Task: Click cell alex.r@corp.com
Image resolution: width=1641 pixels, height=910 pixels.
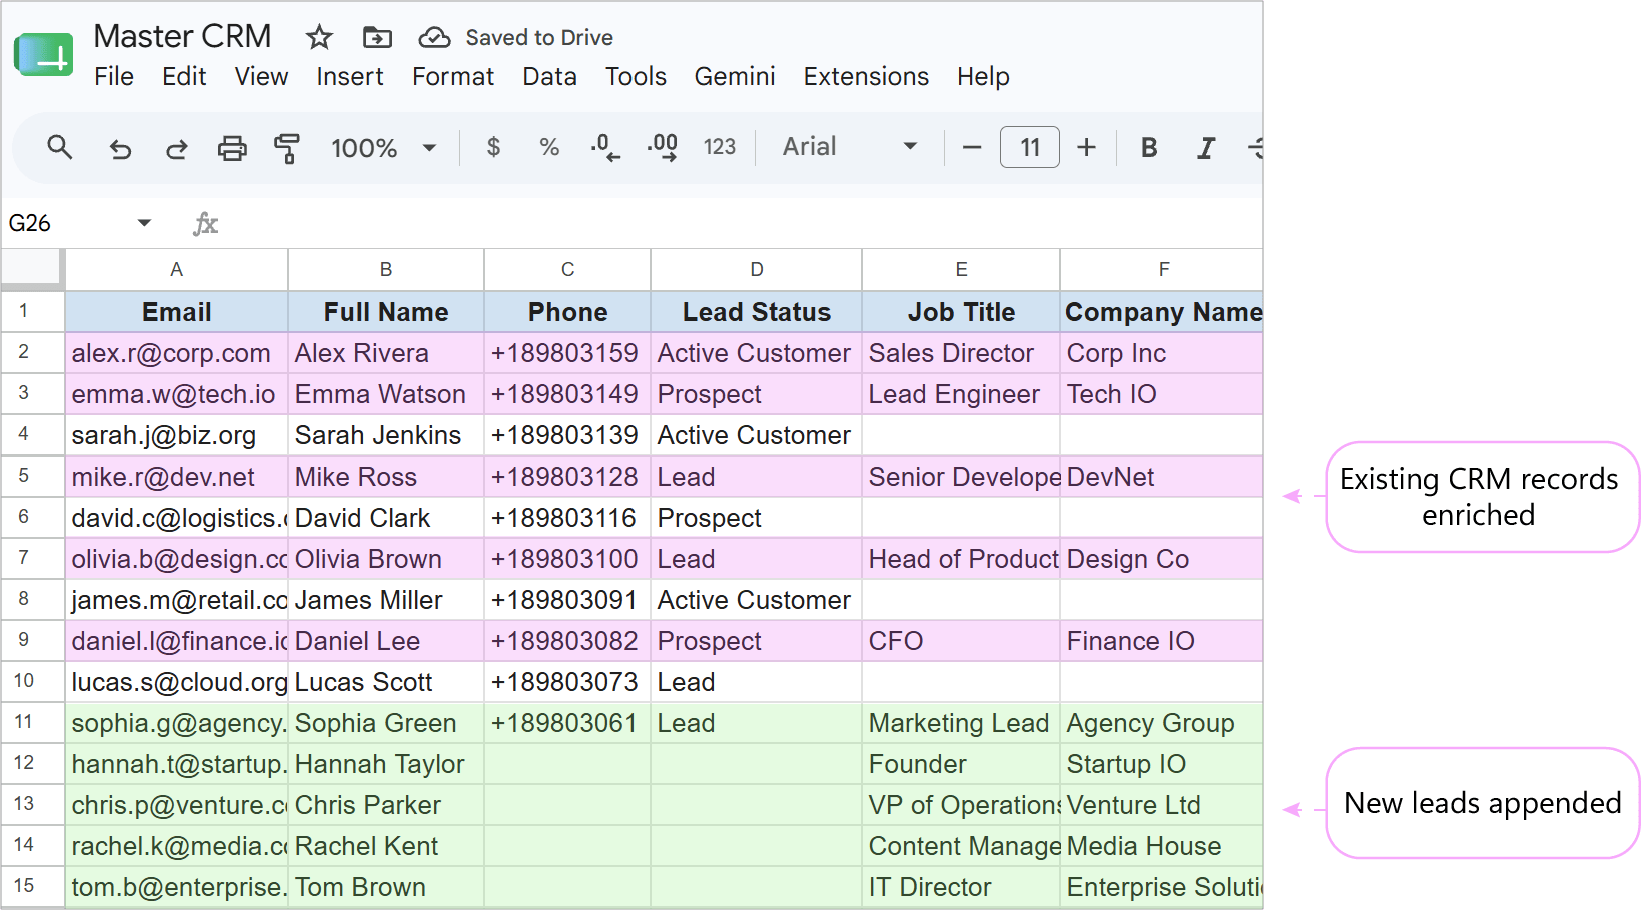Action: (x=177, y=353)
